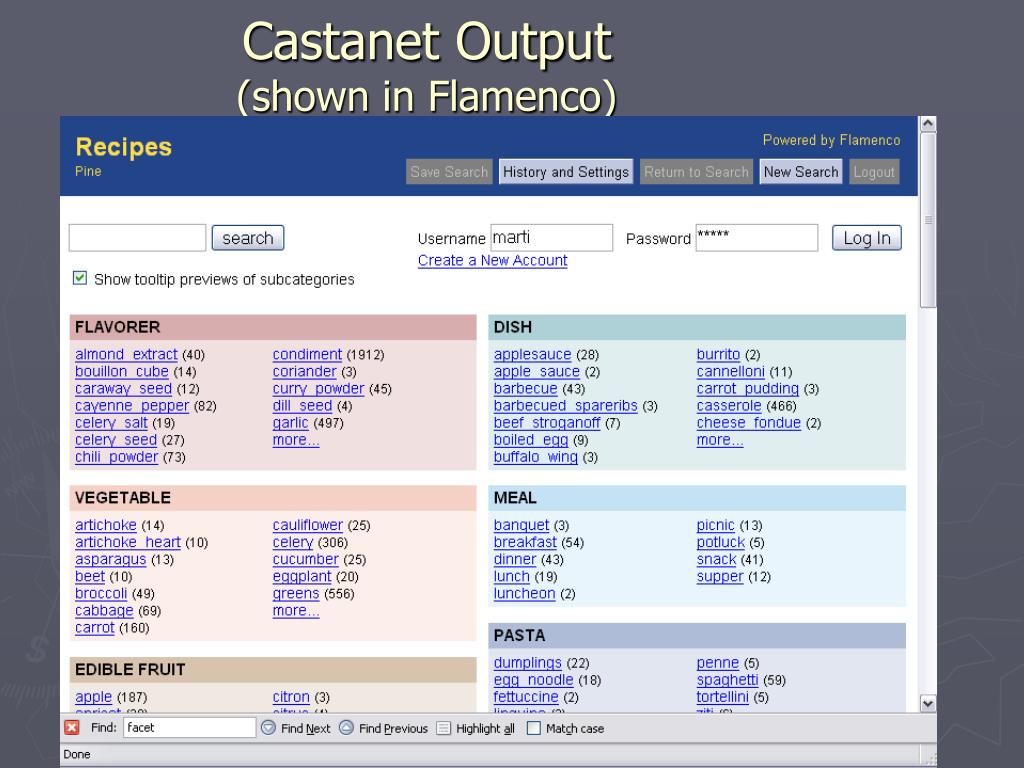The height and width of the screenshot is (768, 1024).
Task: Click the coriander link
Action: pyautogui.click(x=304, y=372)
